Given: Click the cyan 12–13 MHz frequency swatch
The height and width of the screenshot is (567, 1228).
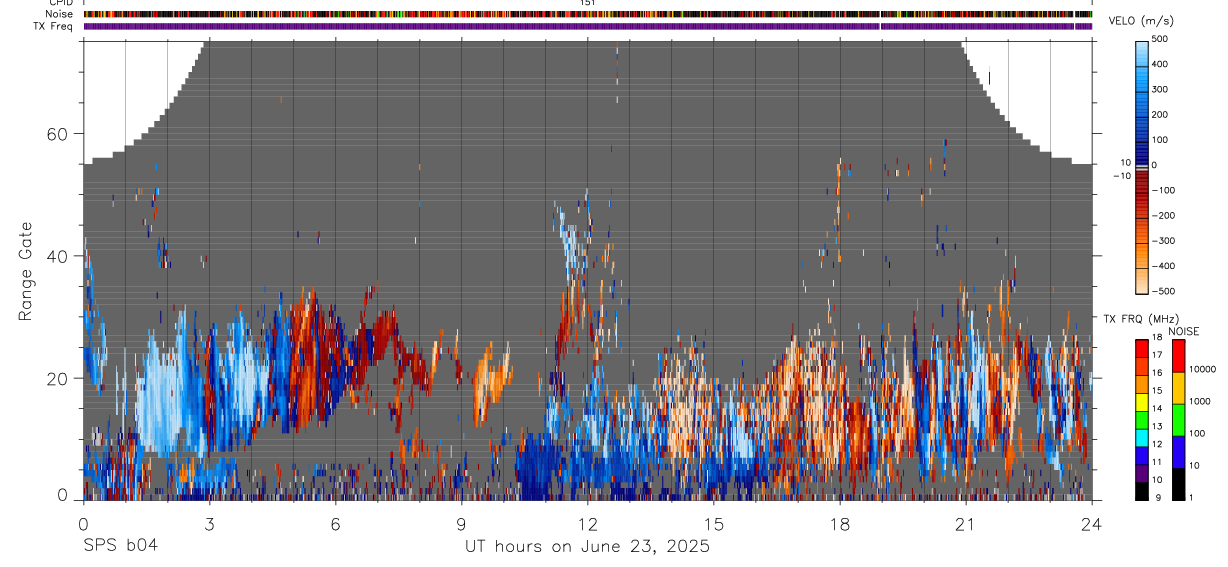Looking at the screenshot, I should coord(1142,438).
